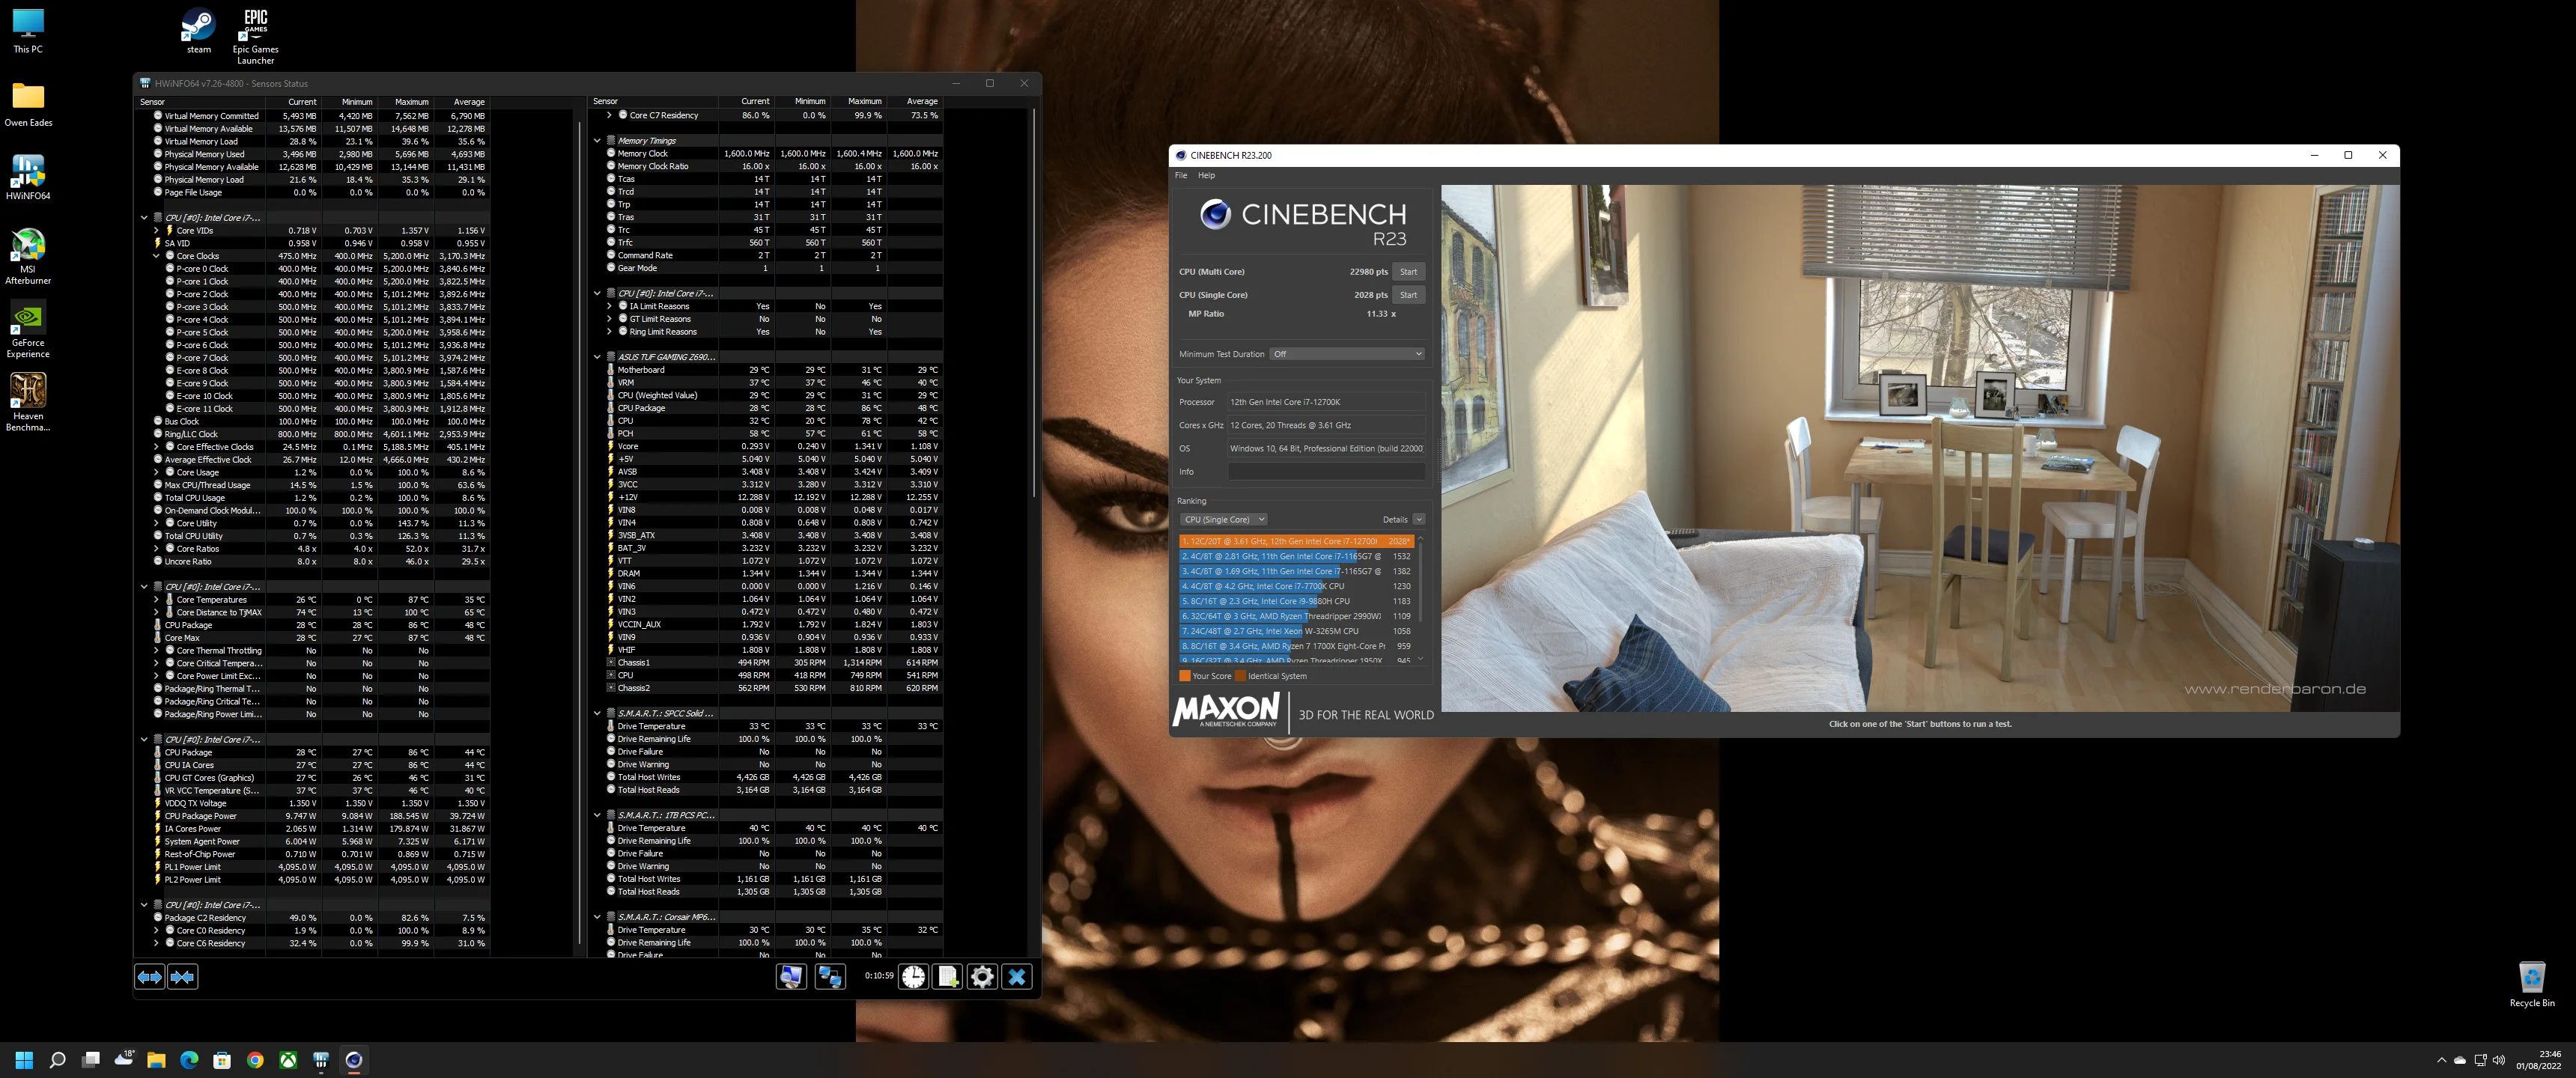This screenshot has width=2576, height=1078.
Task: Open Xbox app from taskbar
Action: coord(288,1060)
